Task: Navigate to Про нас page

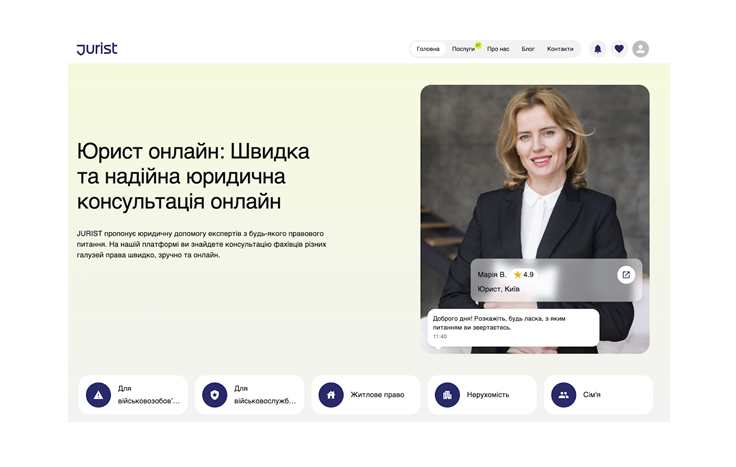Action: [498, 49]
